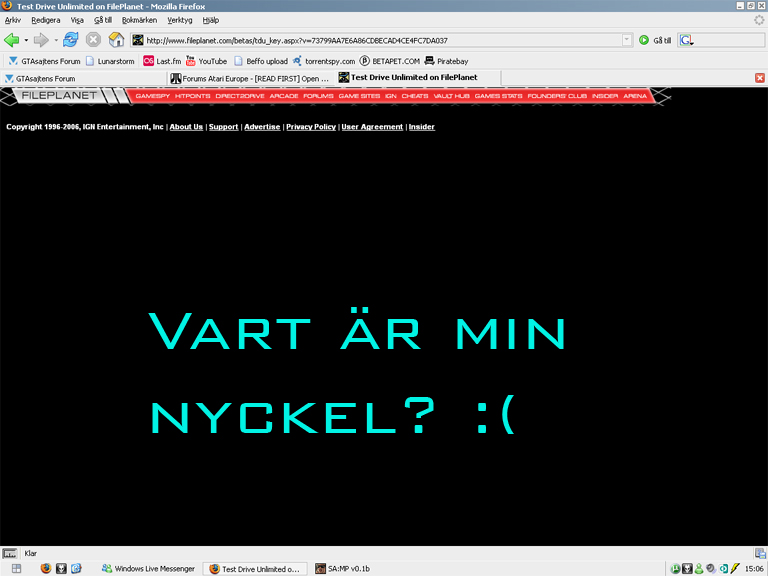Switch to the Forums Atari Europe tab
The height and width of the screenshot is (576, 768).
pyautogui.click(x=251, y=78)
